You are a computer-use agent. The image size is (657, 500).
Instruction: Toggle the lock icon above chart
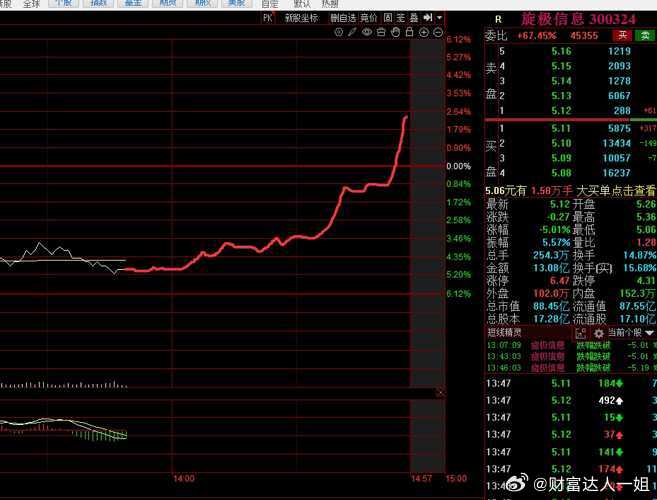coord(409,32)
